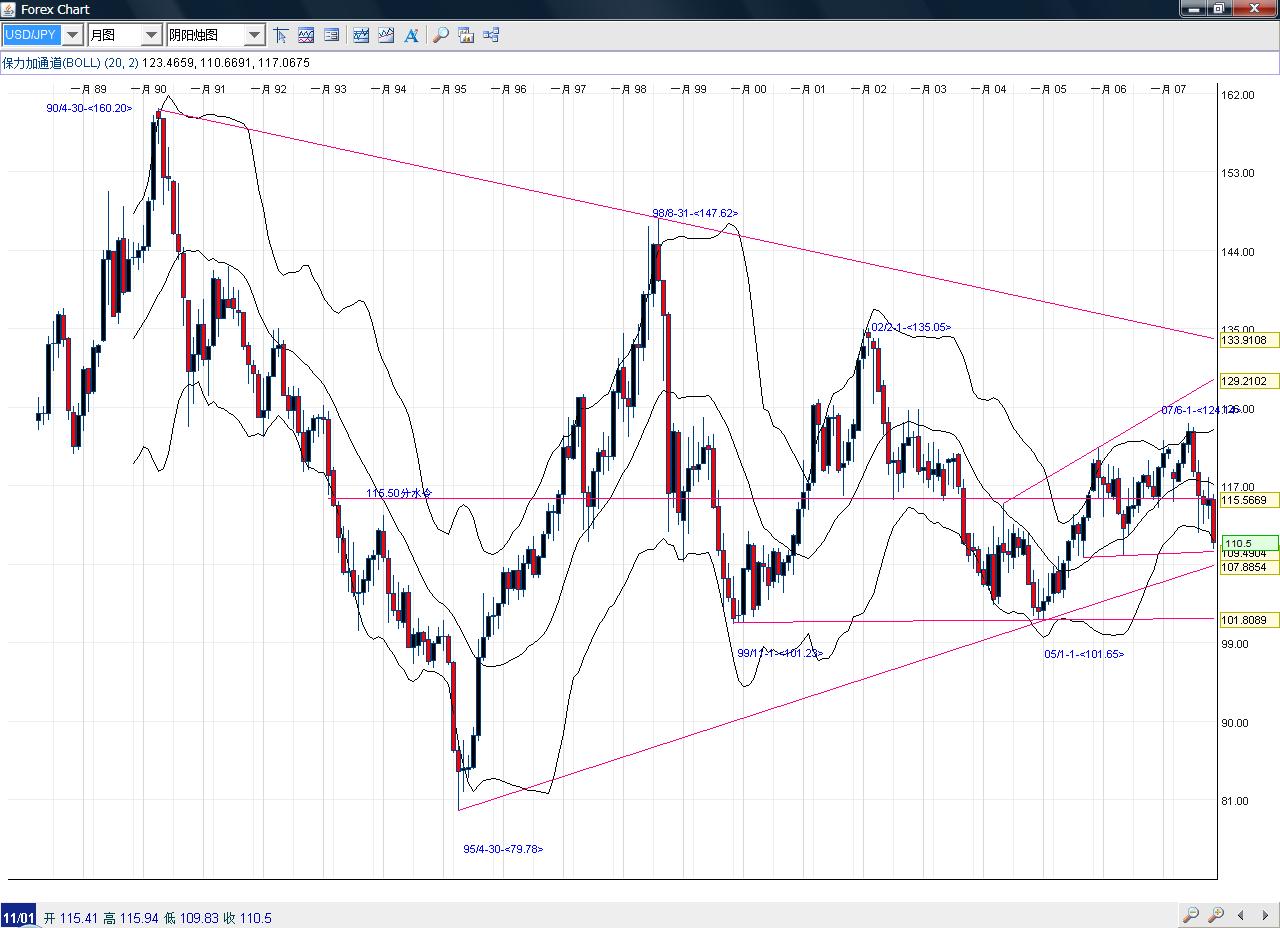
Task: Click the green 110.5 current price label
Action: (x=1247, y=543)
